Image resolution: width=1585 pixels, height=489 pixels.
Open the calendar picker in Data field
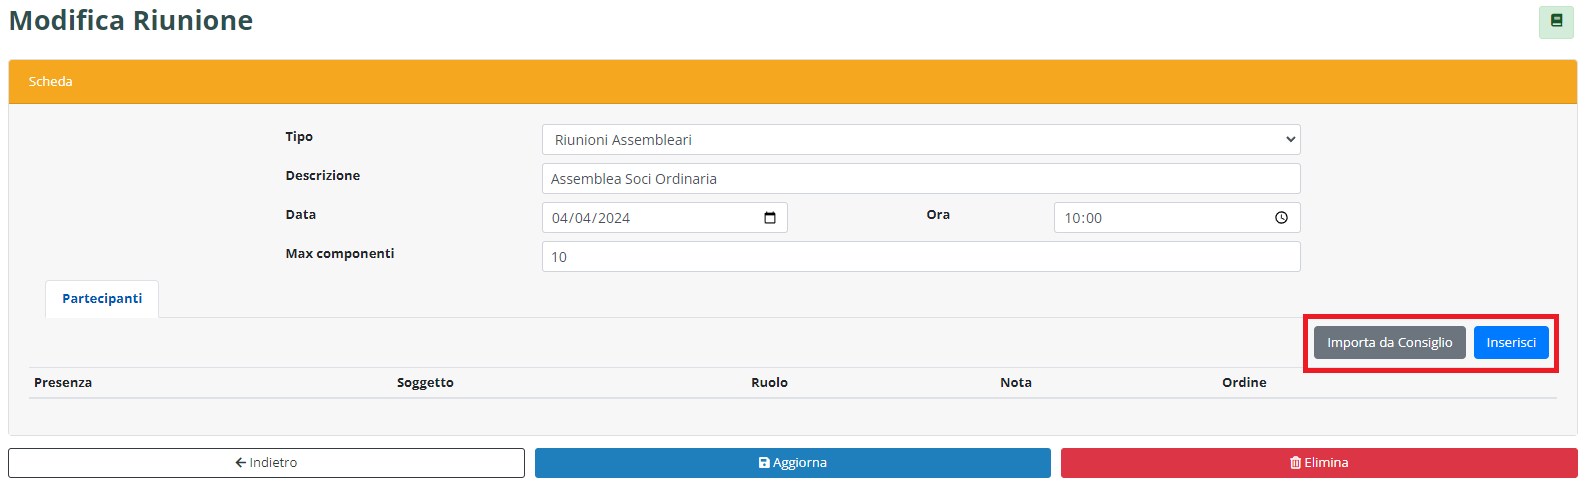[x=770, y=218]
